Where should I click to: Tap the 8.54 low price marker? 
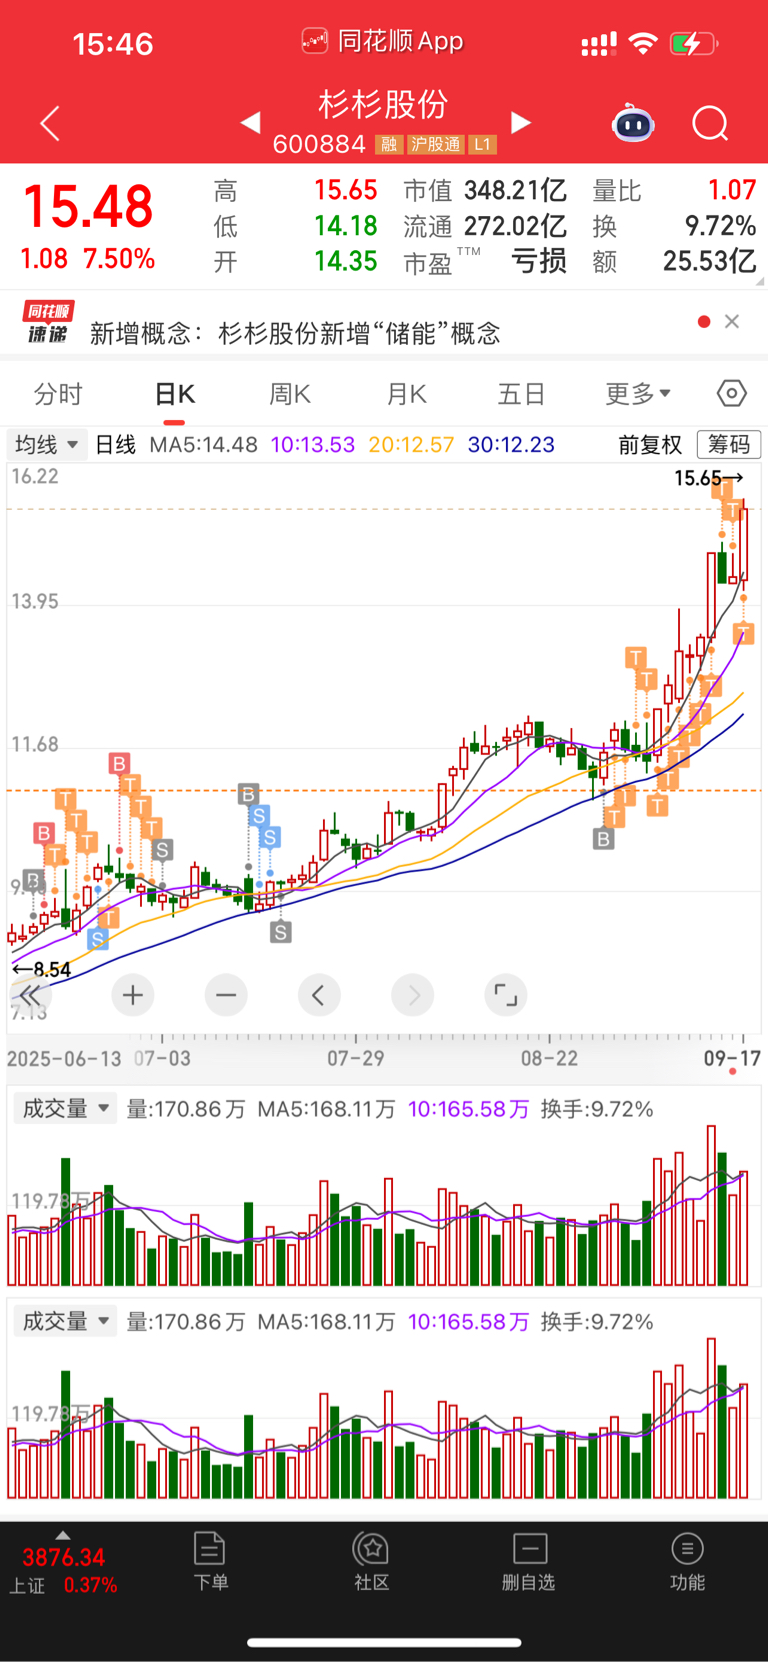click(x=42, y=969)
